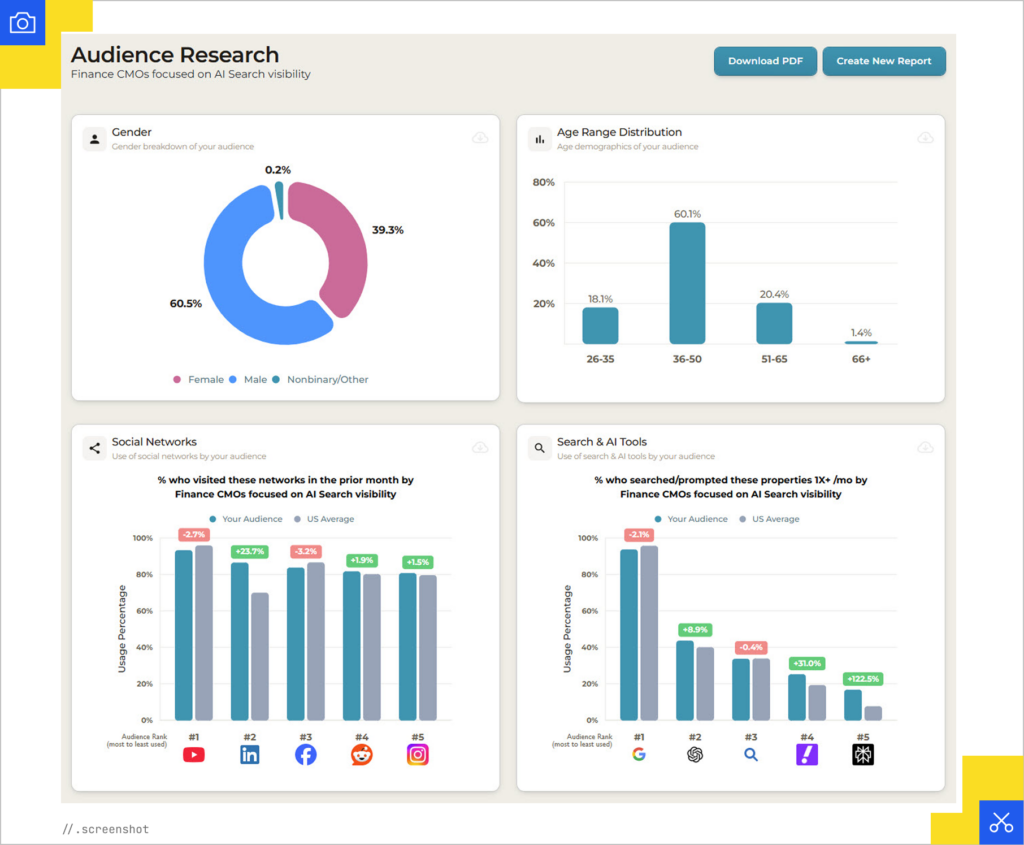Click the Download PDF button
The width and height of the screenshot is (1024, 845).
(765, 61)
